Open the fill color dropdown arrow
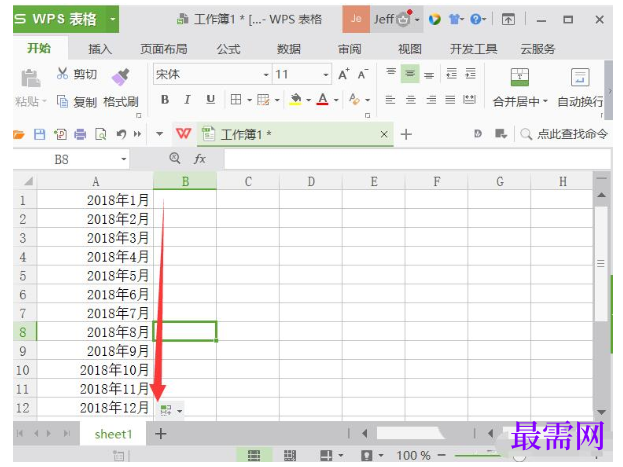This screenshot has height=467, width=623. click(309, 100)
